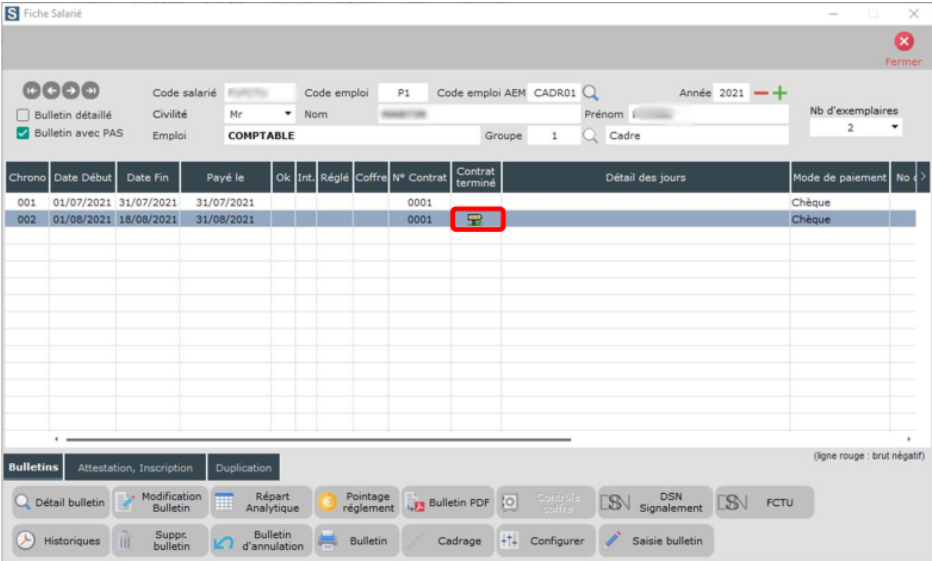Image resolution: width=932 pixels, height=561 pixels.
Task: Click the magnifier next to Groupe field
Action: [x=591, y=136]
